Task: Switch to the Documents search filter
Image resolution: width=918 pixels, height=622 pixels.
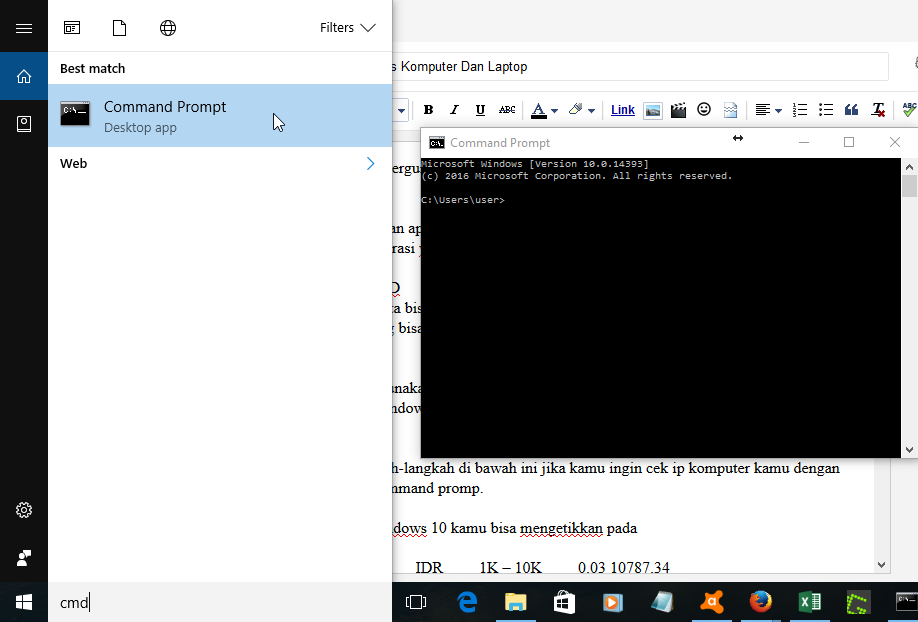Action: coord(119,27)
